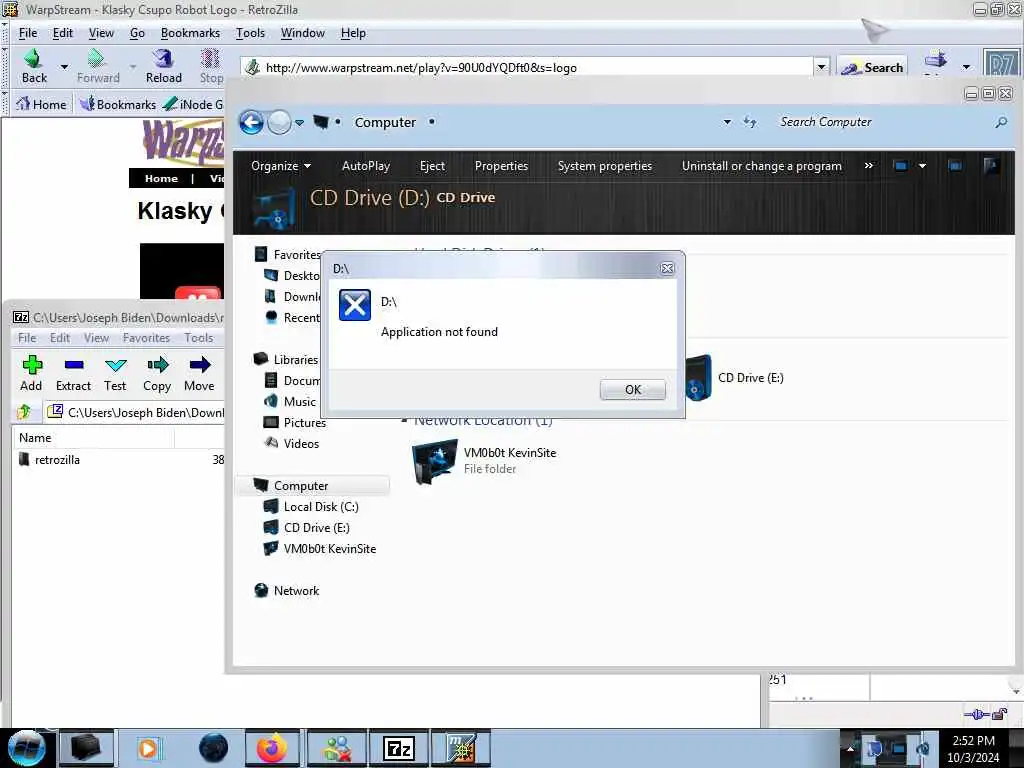Open the address bar history dropdown in Explorer
Screen dimensions: 1024x768
click(x=727, y=122)
